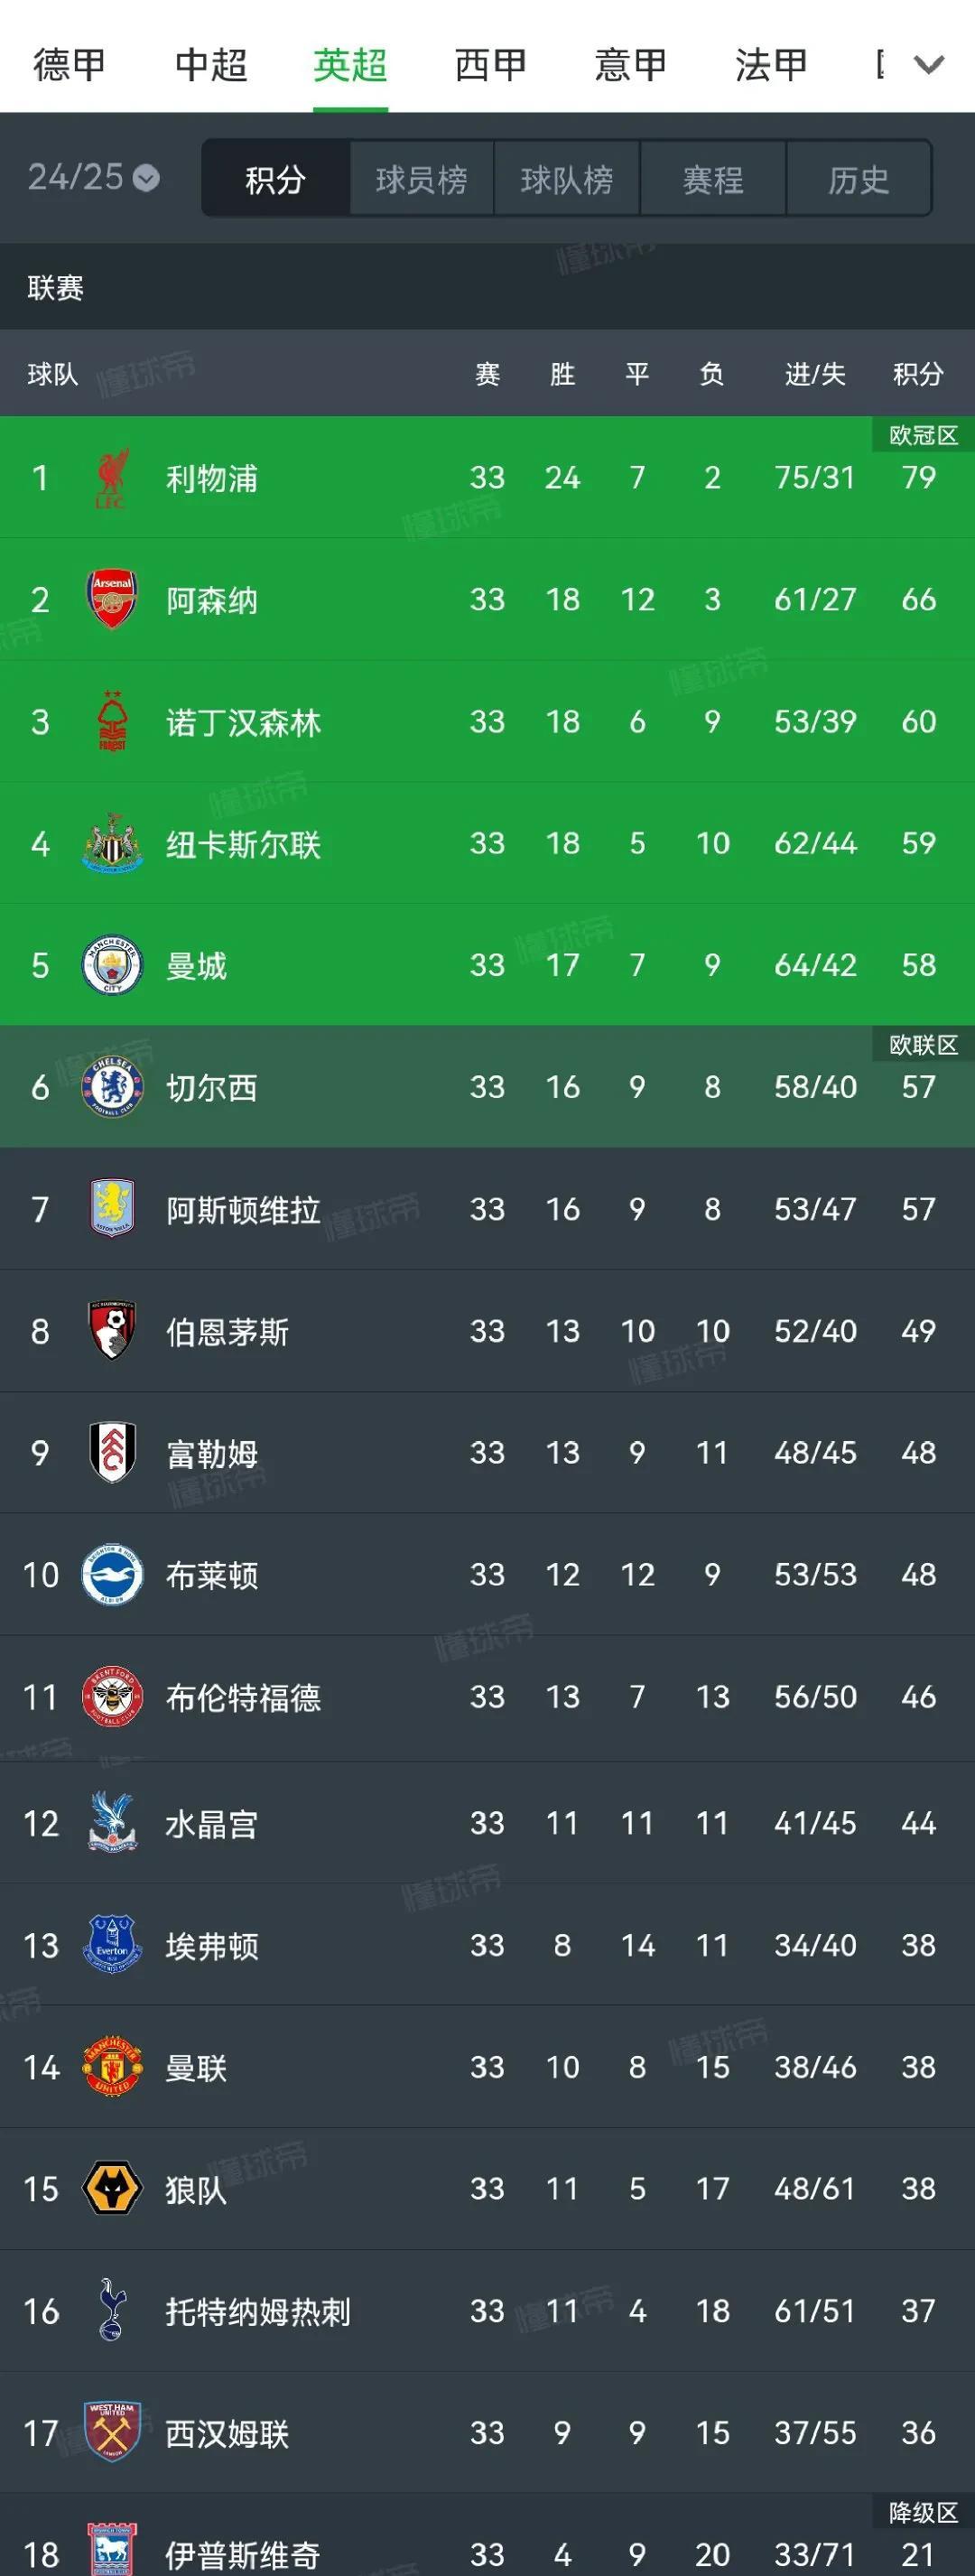Switch to the 西甲 league tab

click(x=490, y=65)
